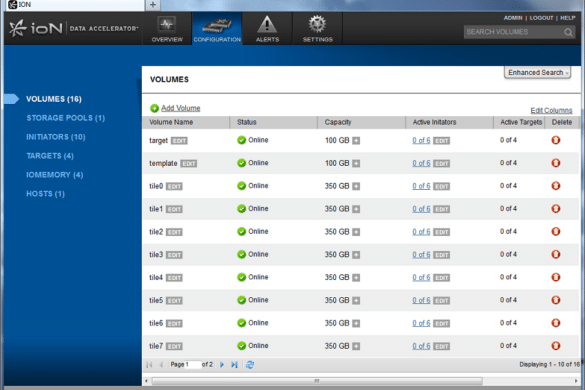Open the Settings gear icon
Screen dimensions: 585x390
click(317, 25)
